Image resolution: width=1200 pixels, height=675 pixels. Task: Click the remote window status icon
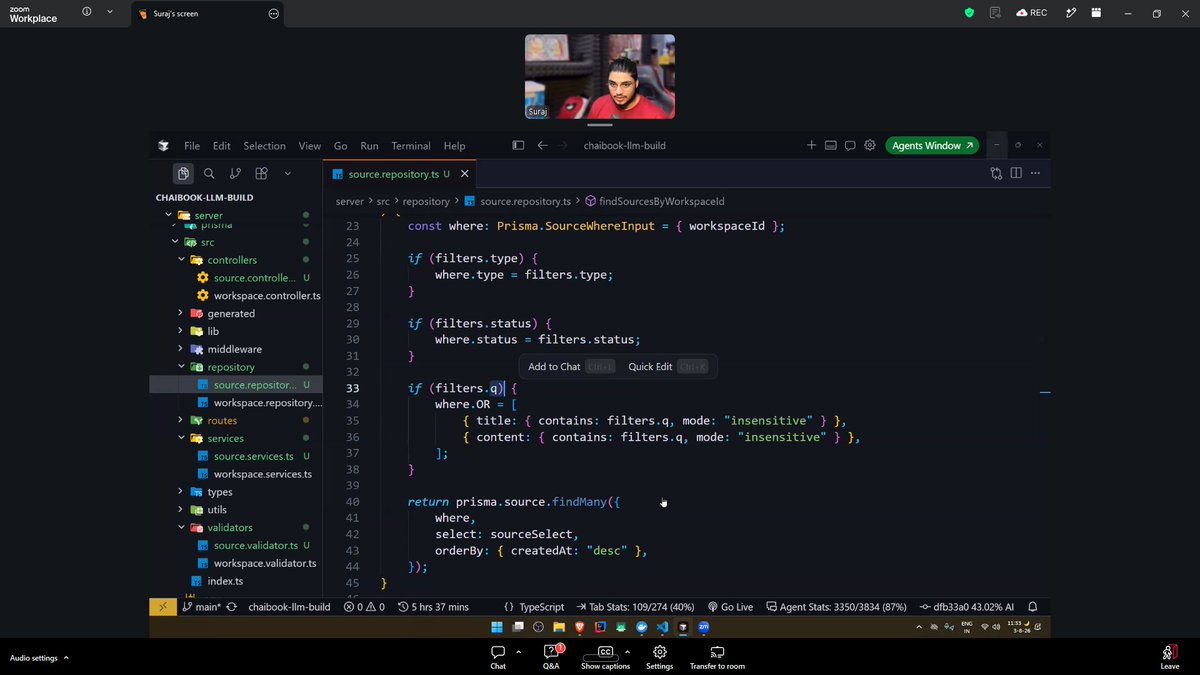click(163, 607)
